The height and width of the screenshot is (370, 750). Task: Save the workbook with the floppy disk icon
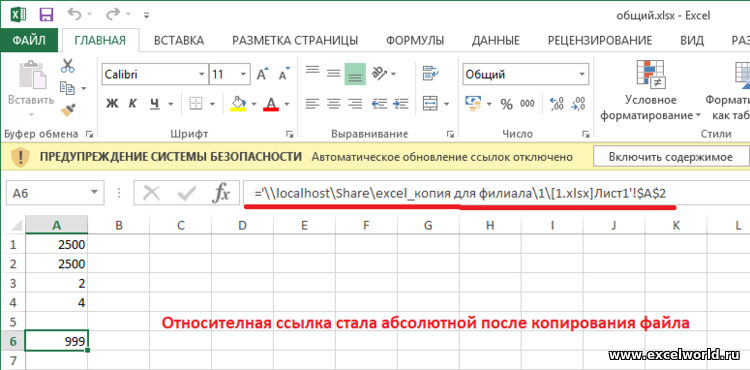46,14
